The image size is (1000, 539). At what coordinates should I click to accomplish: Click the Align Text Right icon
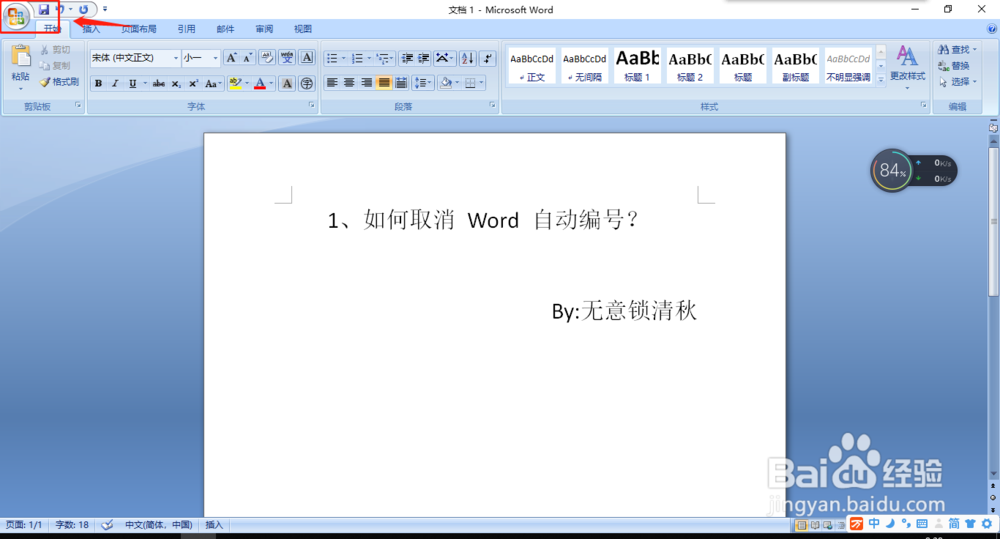(x=367, y=83)
